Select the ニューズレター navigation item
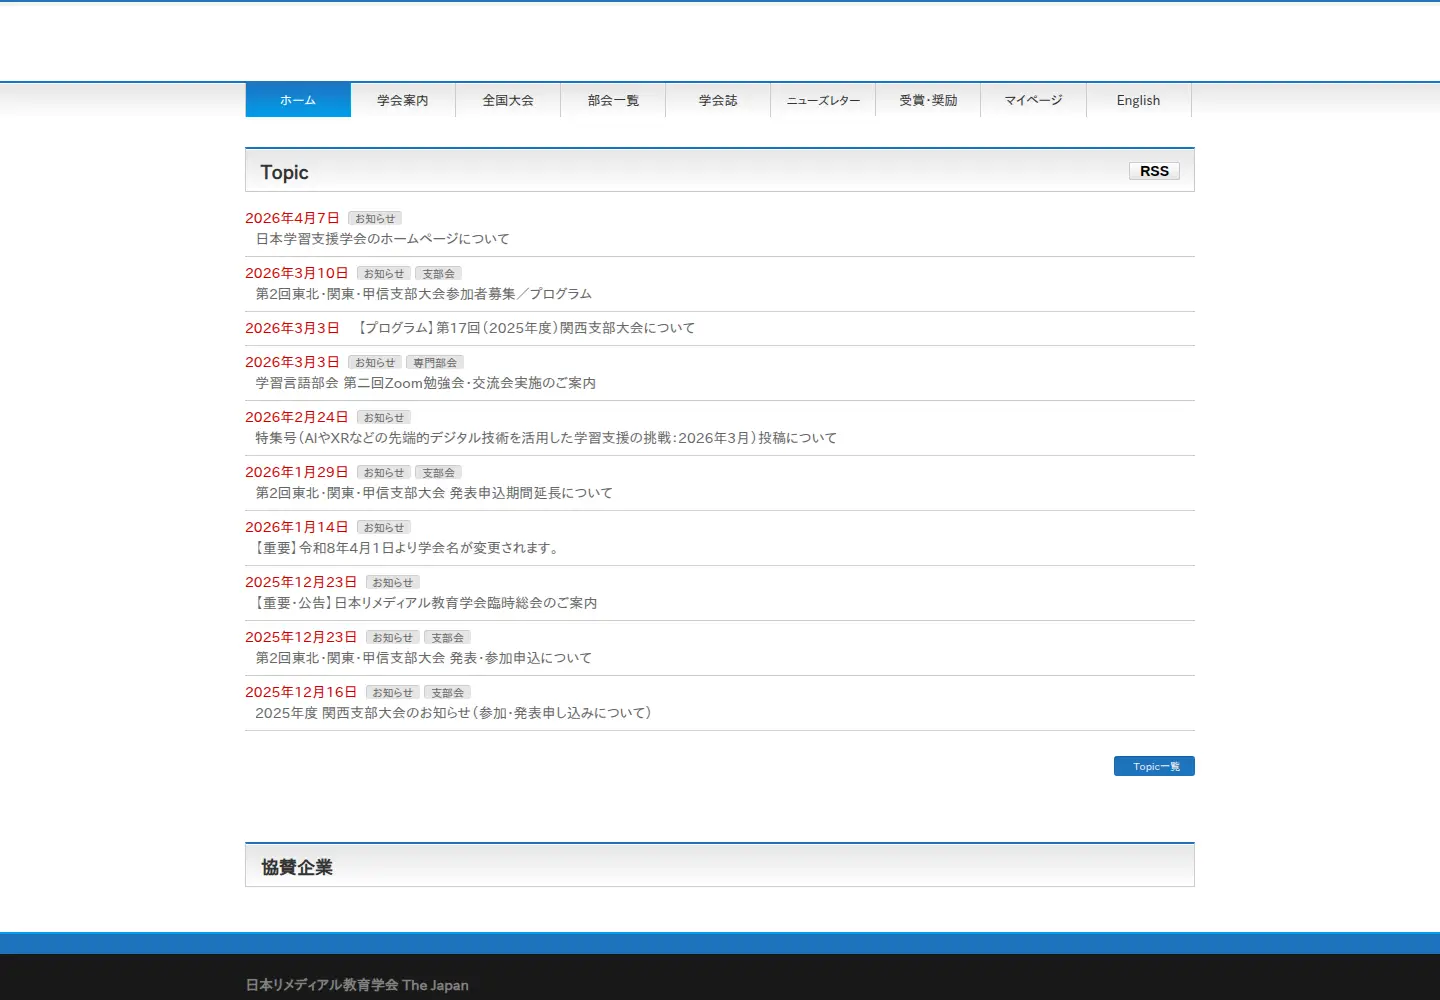This screenshot has width=1440, height=1000. [823, 100]
